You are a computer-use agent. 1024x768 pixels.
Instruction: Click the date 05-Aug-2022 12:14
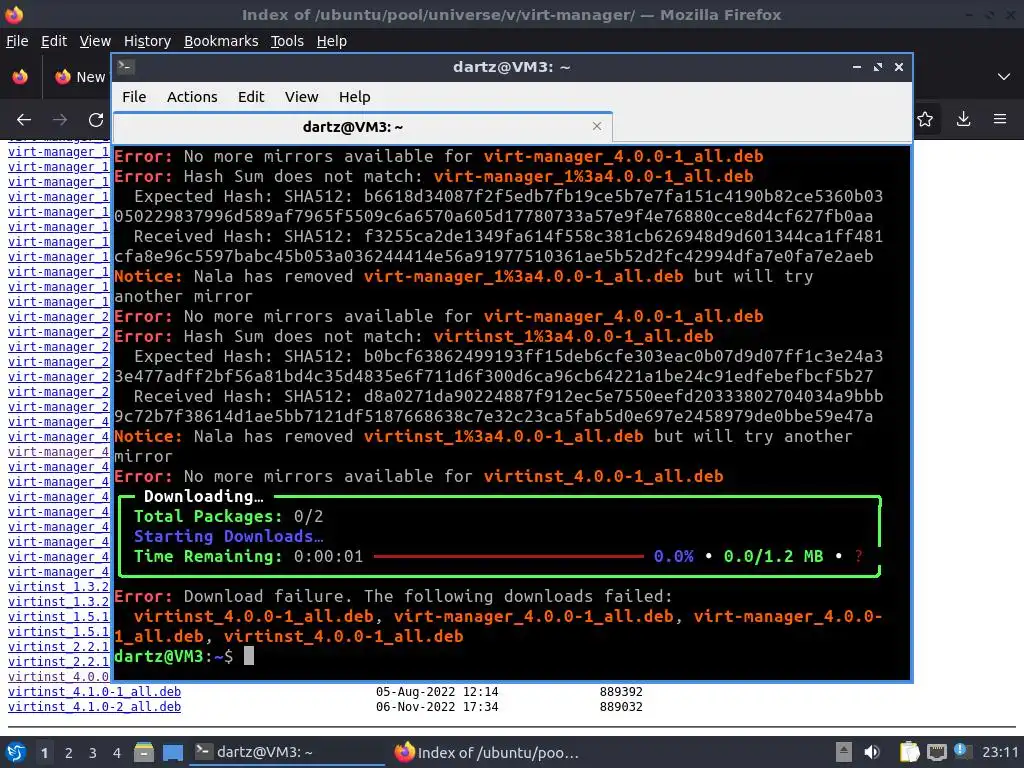[x=437, y=692]
